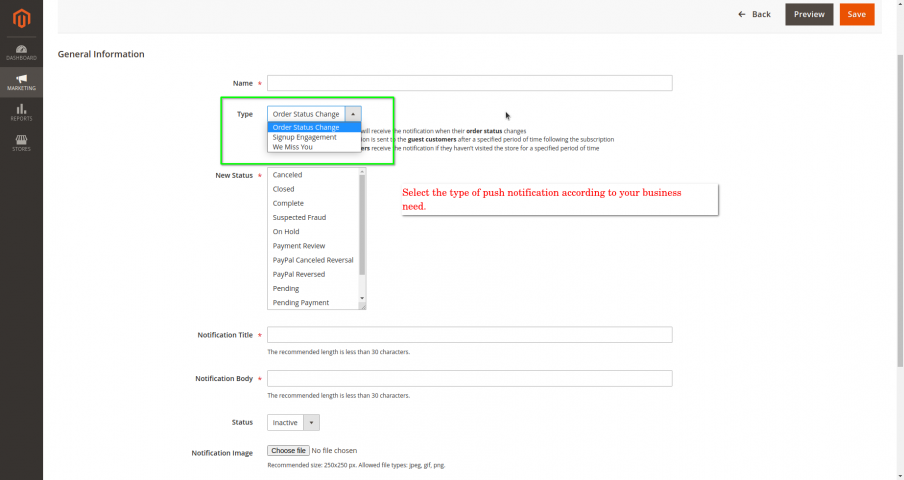Open the Marketing sidebar icon

click(x=21, y=82)
